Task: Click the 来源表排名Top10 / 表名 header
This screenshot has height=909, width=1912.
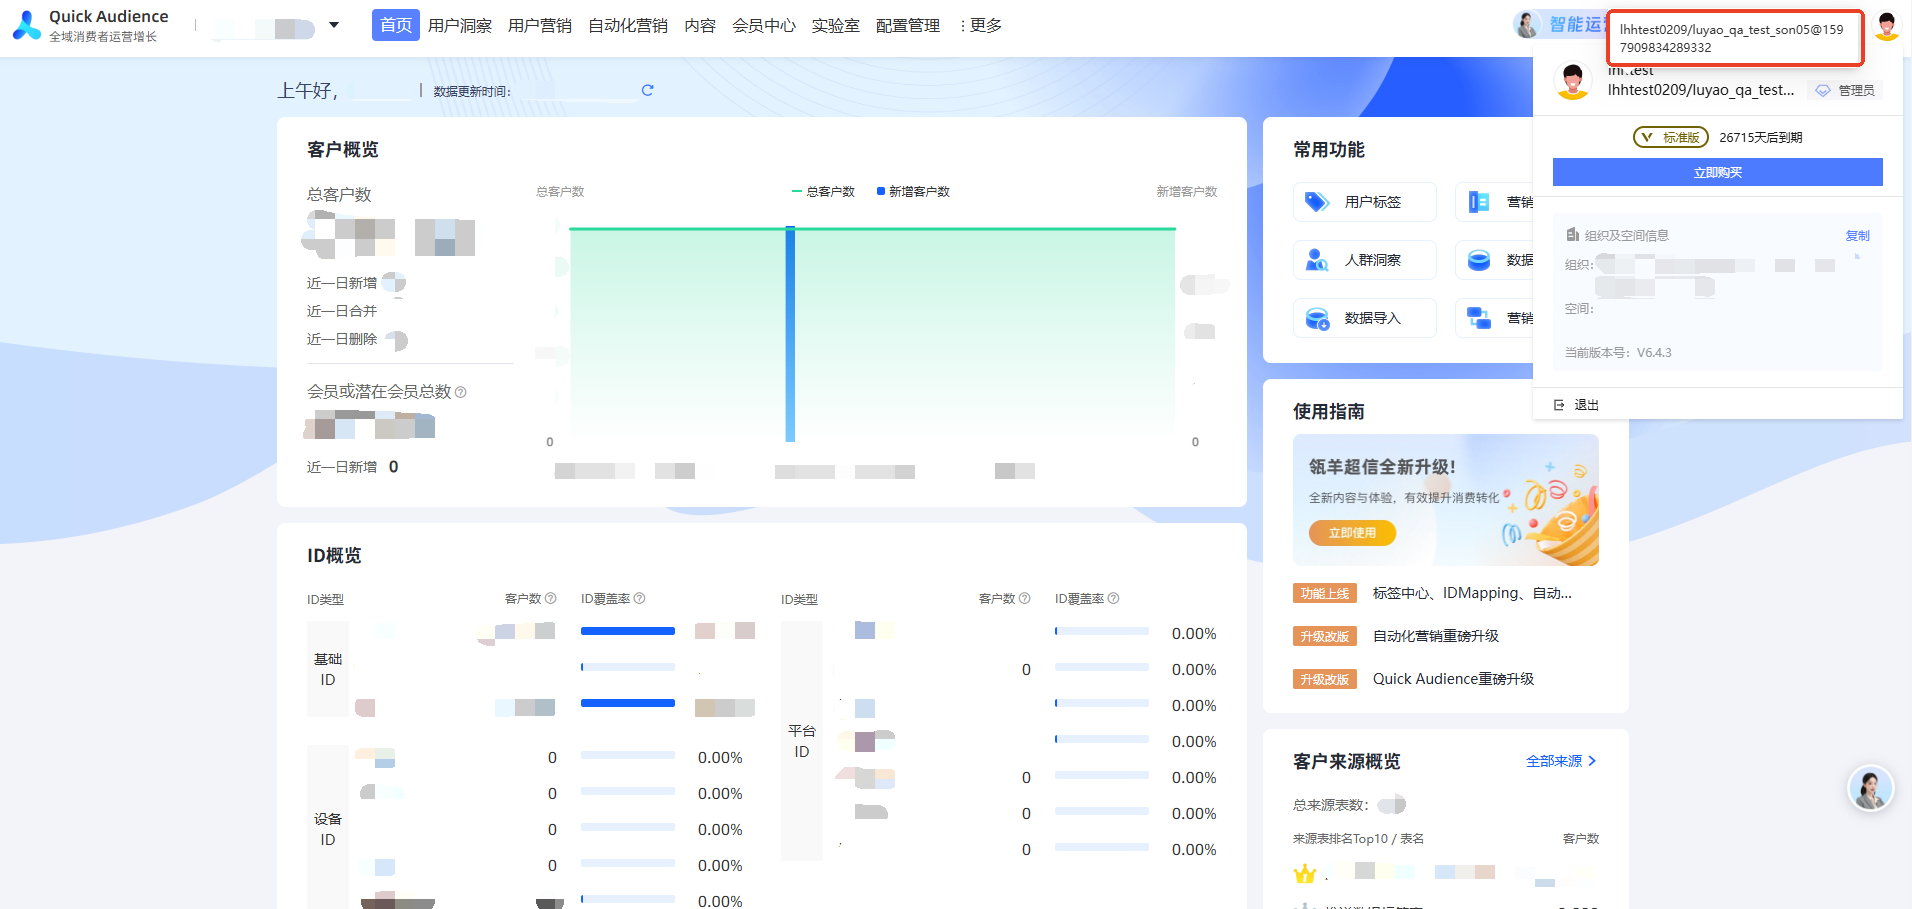Action: point(1358,838)
